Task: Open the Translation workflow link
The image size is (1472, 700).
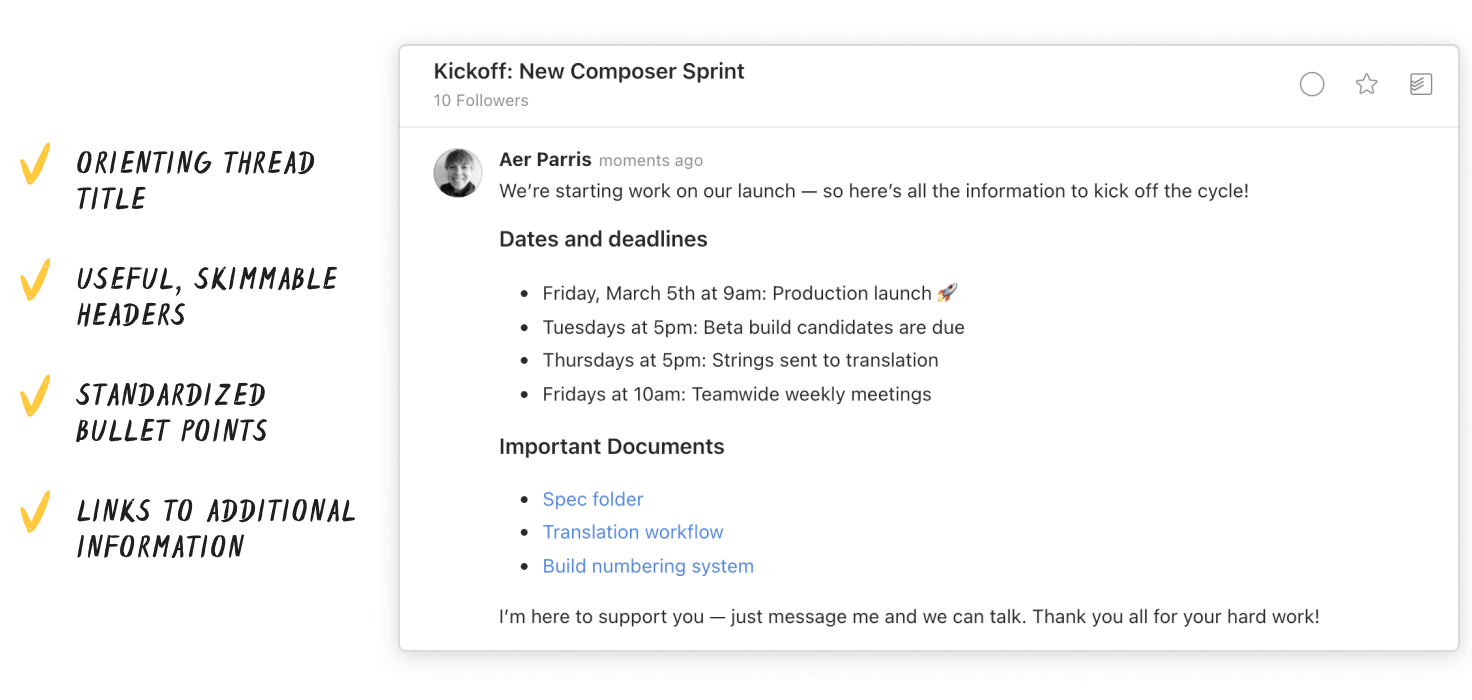Action: [633, 532]
